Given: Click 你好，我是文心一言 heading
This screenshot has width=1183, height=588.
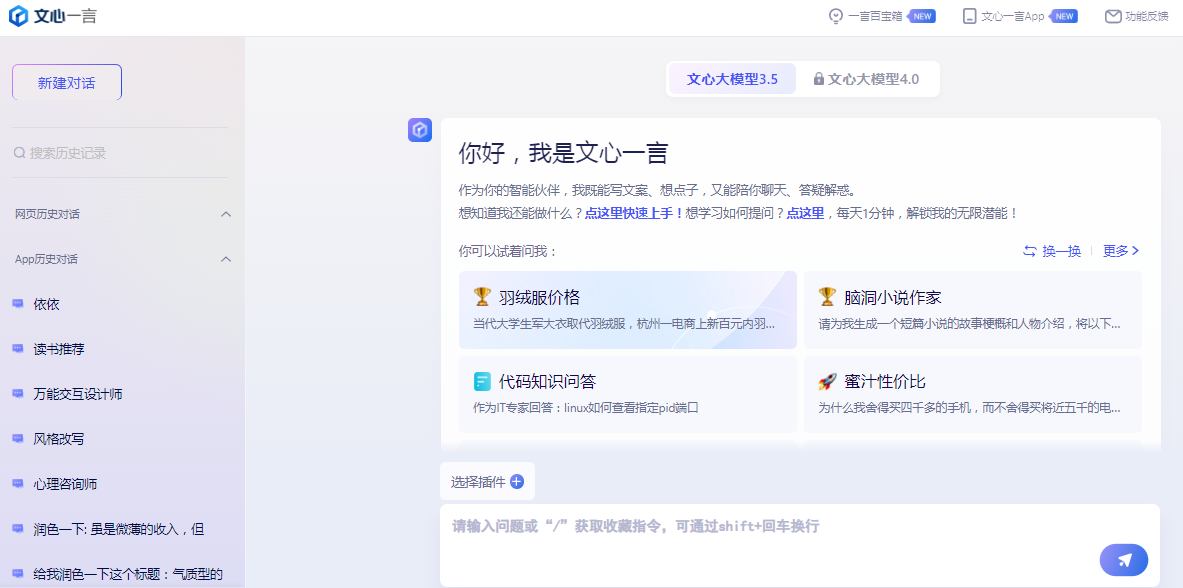Looking at the screenshot, I should [x=563, y=153].
